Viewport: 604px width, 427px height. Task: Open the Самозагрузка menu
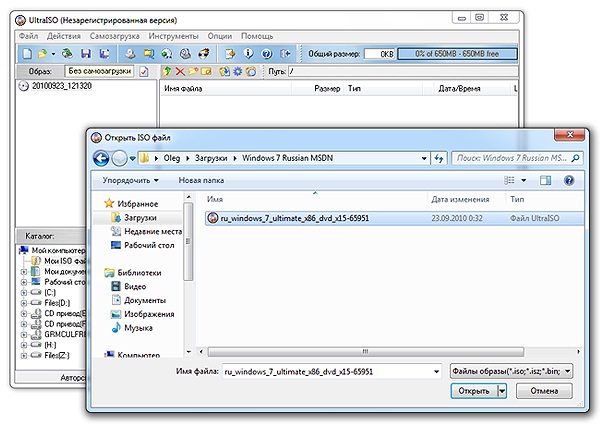coord(114,36)
